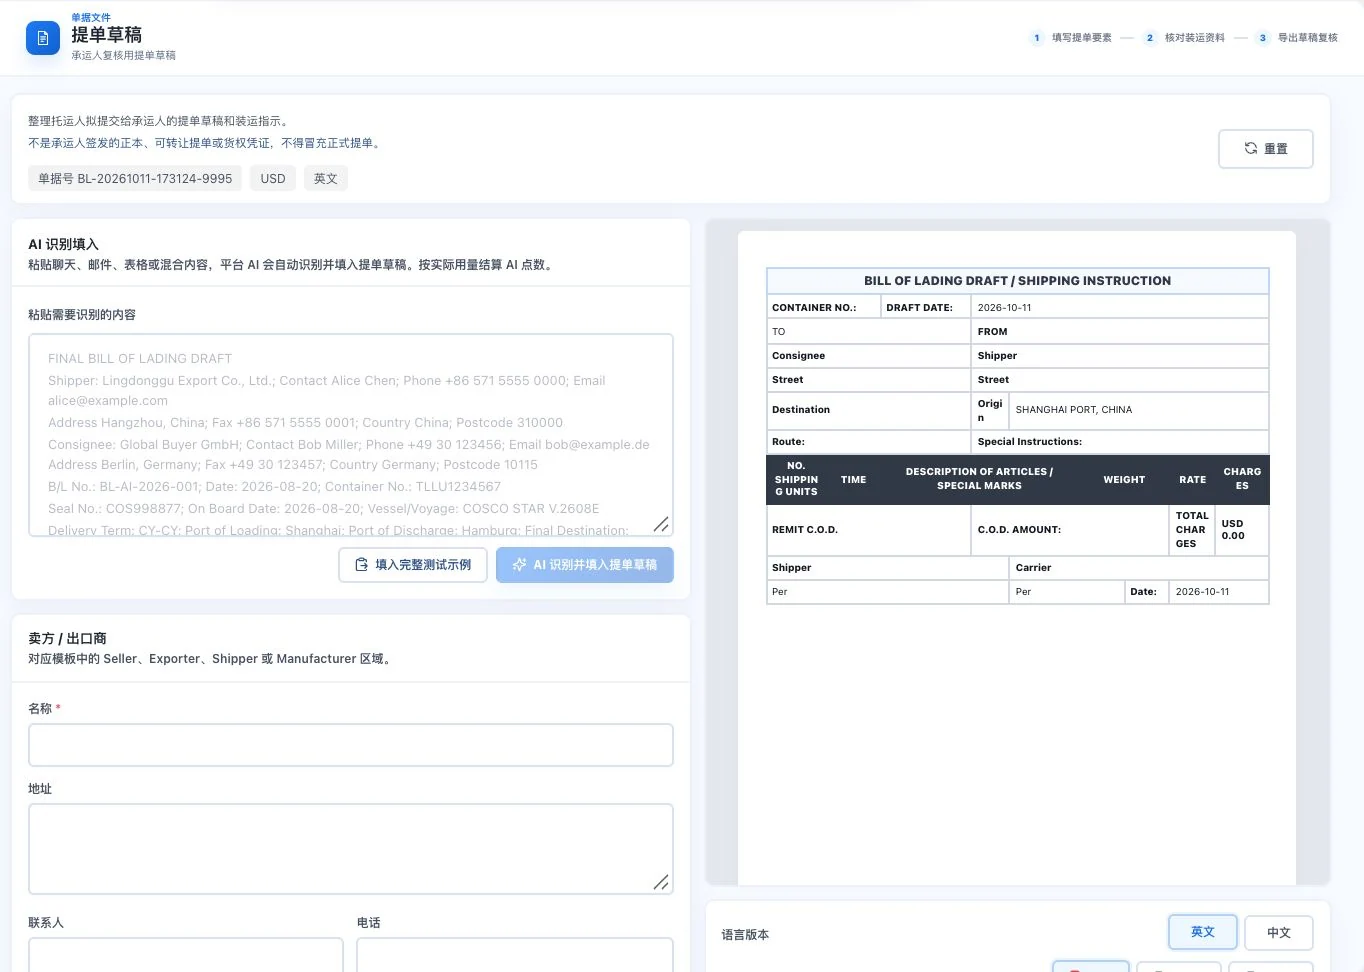The image size is (1364, 972).
Task: Click the Consignee cell in preview
Action: pos(868,356)
